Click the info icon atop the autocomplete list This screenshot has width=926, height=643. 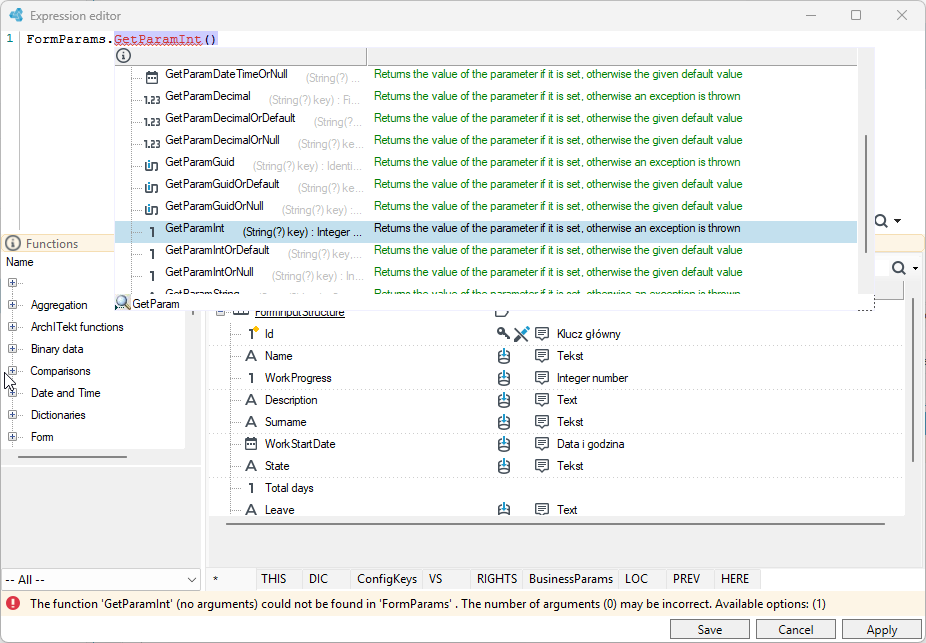pos(123,56)
